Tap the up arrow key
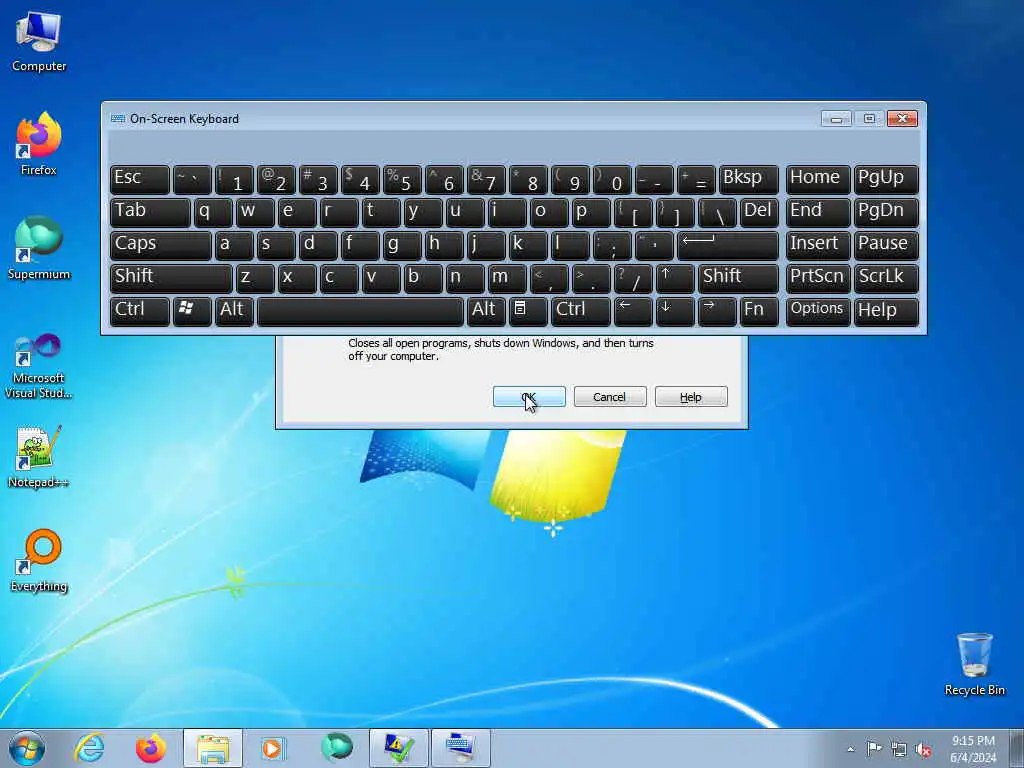Viewport: 1024px width, 768px height. click(675, 279)
